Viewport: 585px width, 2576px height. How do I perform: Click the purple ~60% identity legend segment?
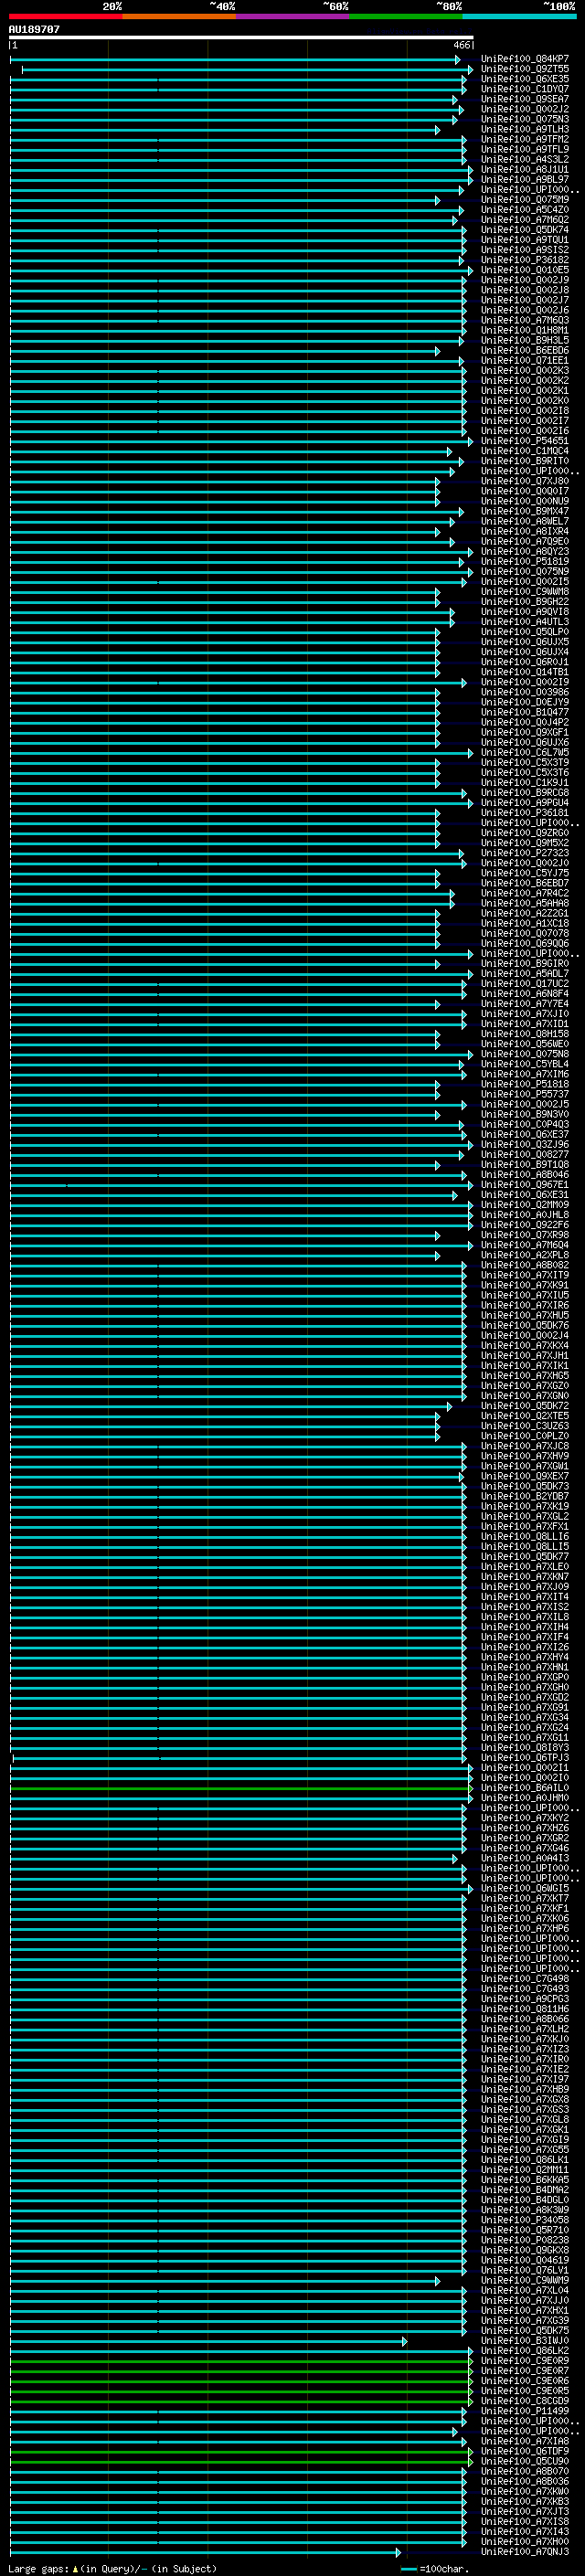tap(293, 16)
